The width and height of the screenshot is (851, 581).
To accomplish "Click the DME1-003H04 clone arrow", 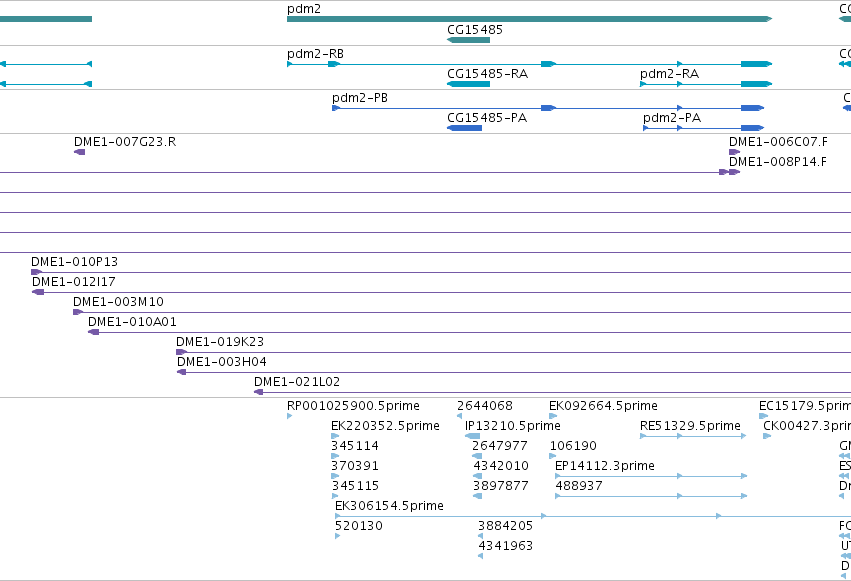I will coord(182,372).
